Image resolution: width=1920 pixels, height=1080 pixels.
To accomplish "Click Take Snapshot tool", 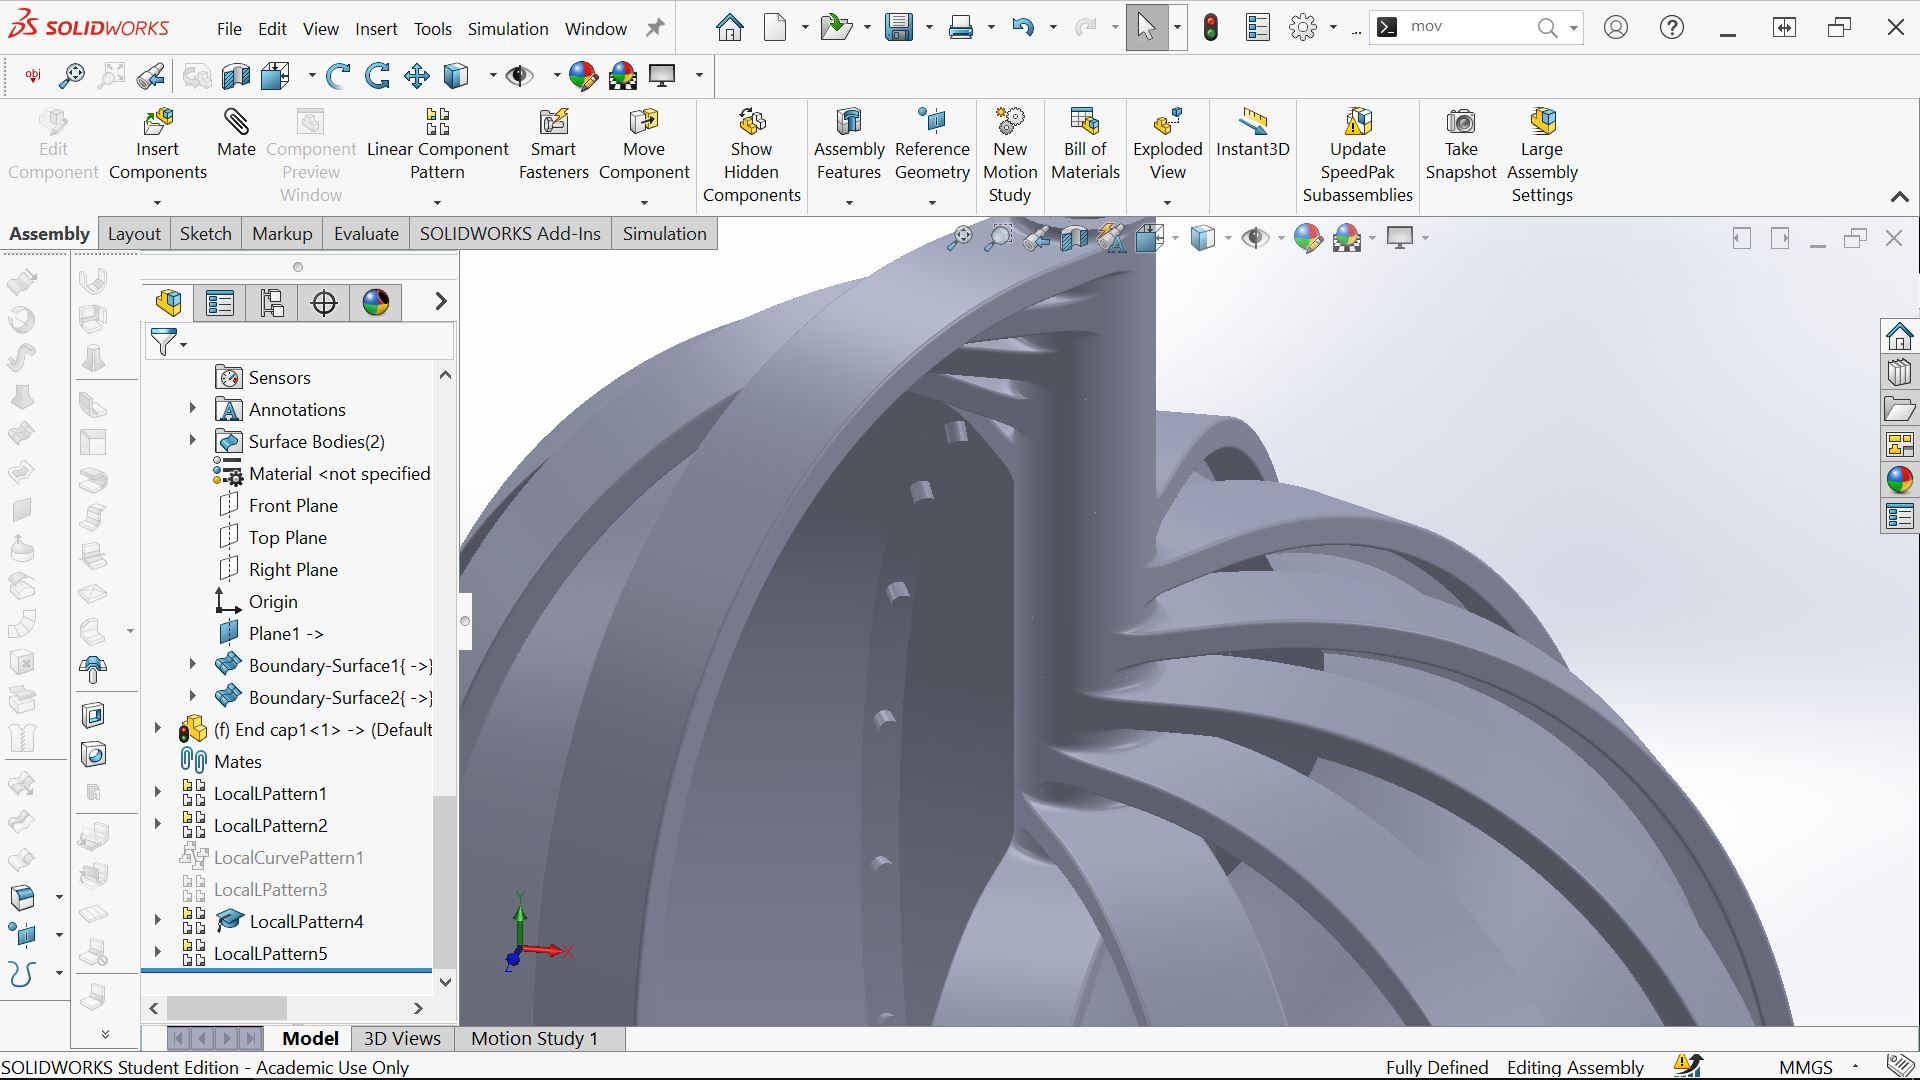I will pos(1461,145).
